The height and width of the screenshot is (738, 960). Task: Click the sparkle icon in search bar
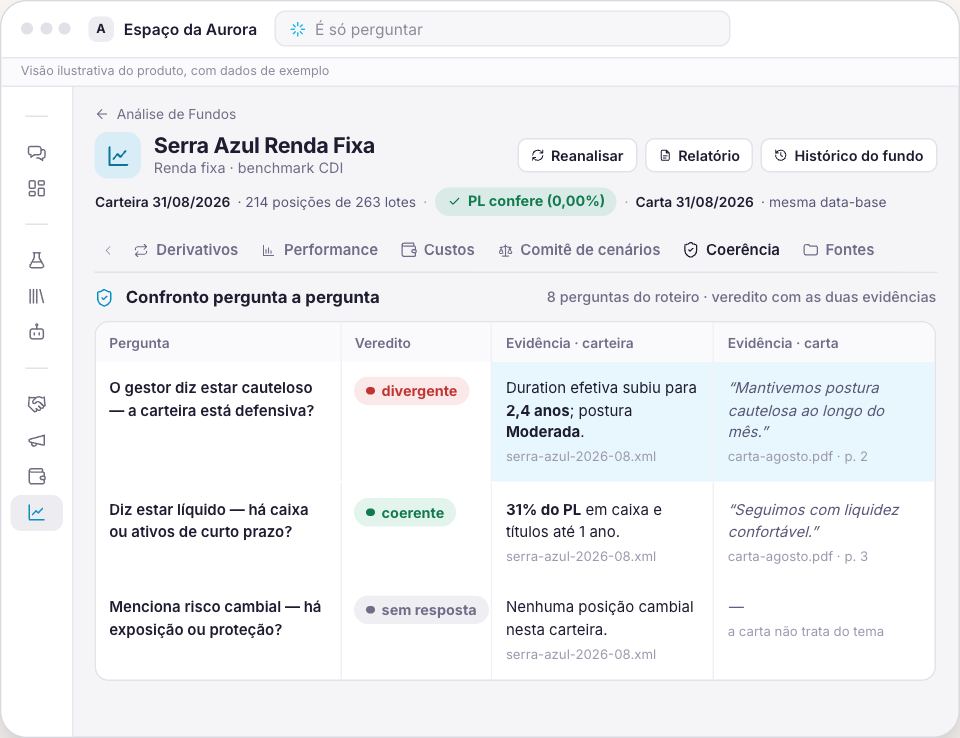[x=298, y=29]
